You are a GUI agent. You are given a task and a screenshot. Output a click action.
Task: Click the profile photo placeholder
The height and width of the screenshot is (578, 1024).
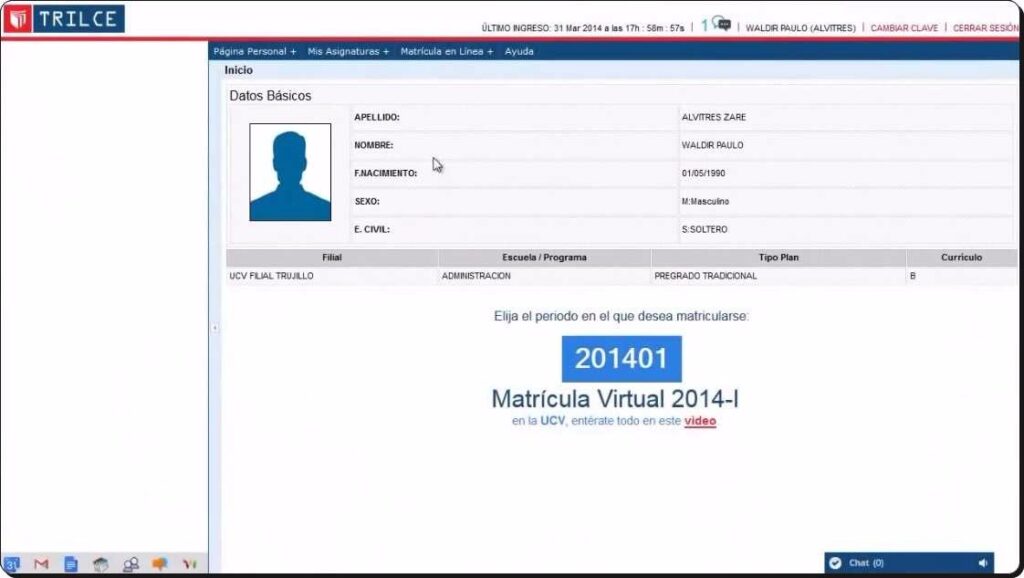(x=290, y=171)
